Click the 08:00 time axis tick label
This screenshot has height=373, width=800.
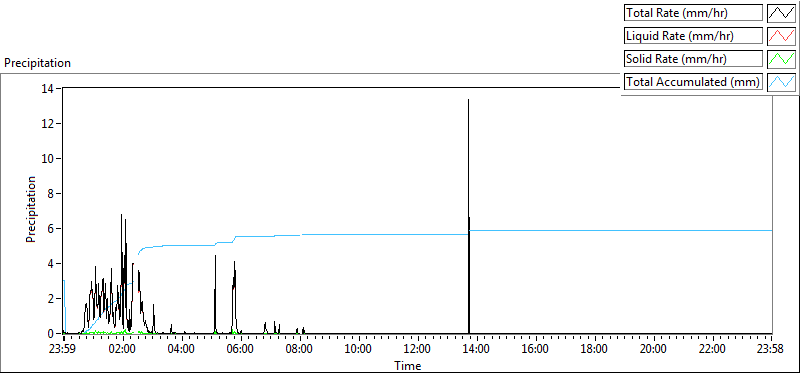coord(300,350)
